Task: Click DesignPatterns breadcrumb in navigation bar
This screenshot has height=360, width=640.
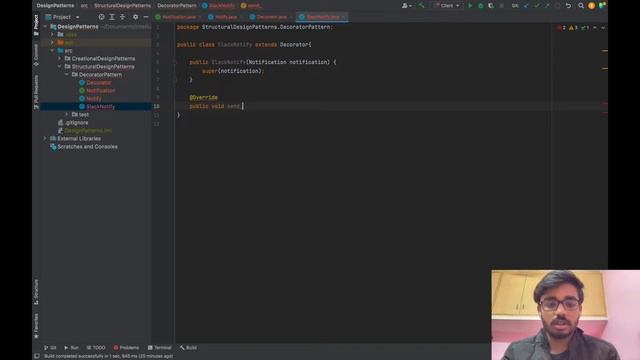Action: tap(55, 6)
